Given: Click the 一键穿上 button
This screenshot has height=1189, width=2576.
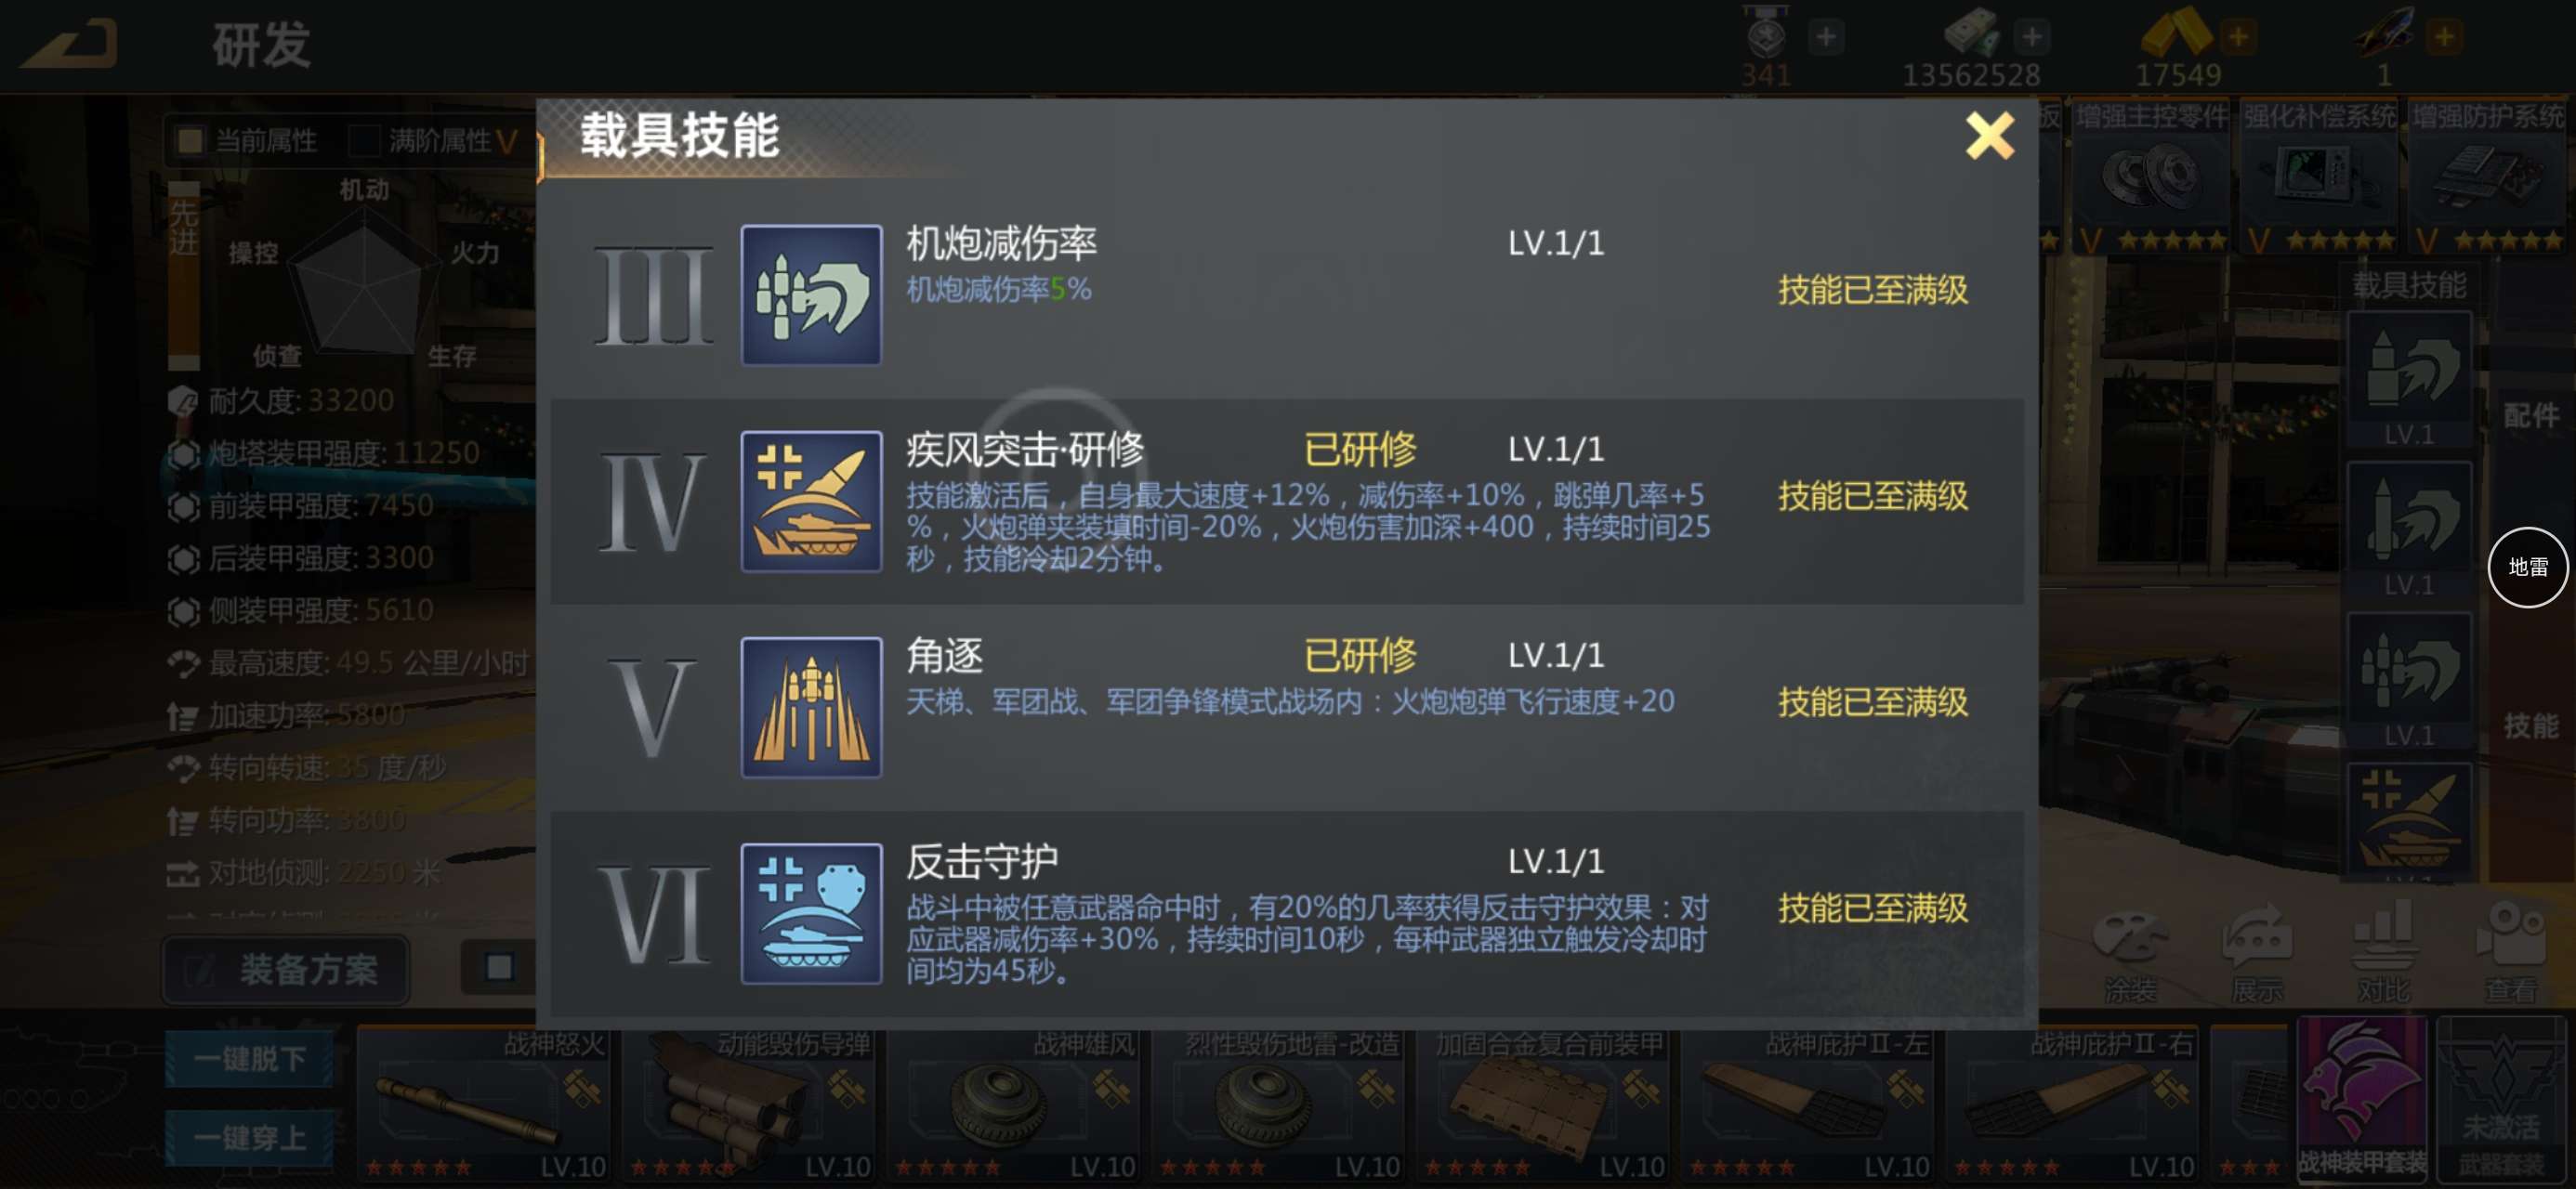Looking at the screenshot, I should pyautogui.click(x=249, y=1138).
